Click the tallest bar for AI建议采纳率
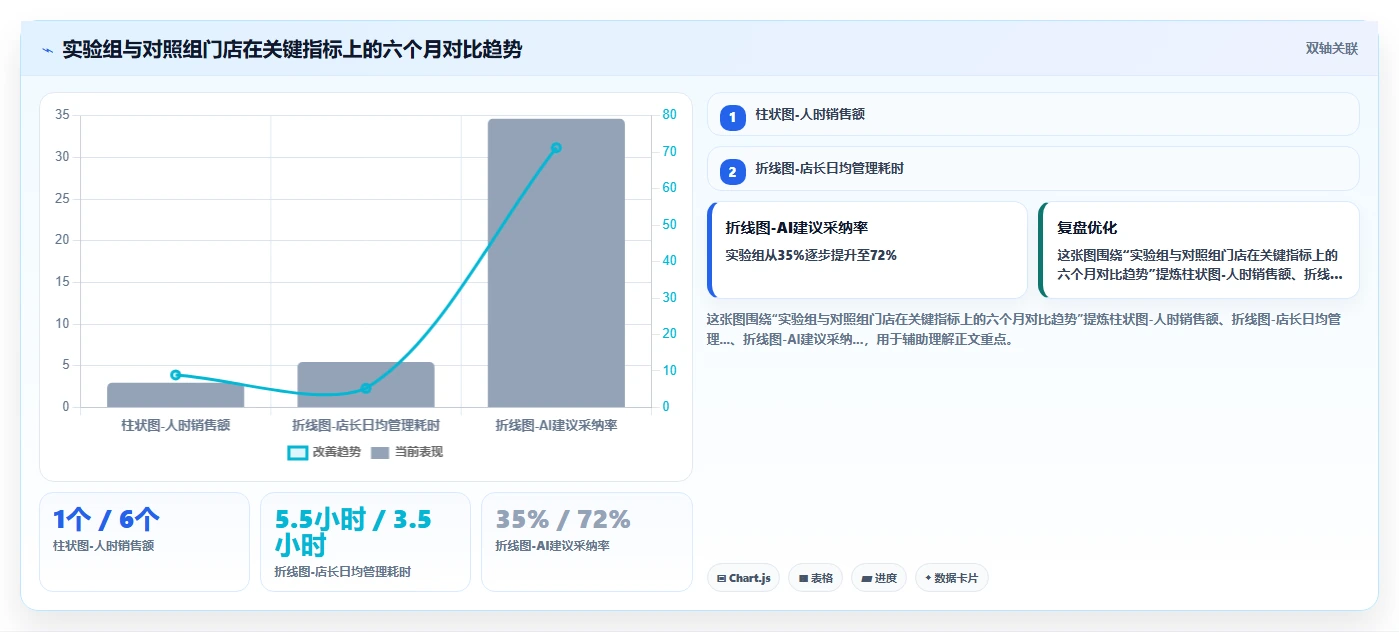 point(556,263)
